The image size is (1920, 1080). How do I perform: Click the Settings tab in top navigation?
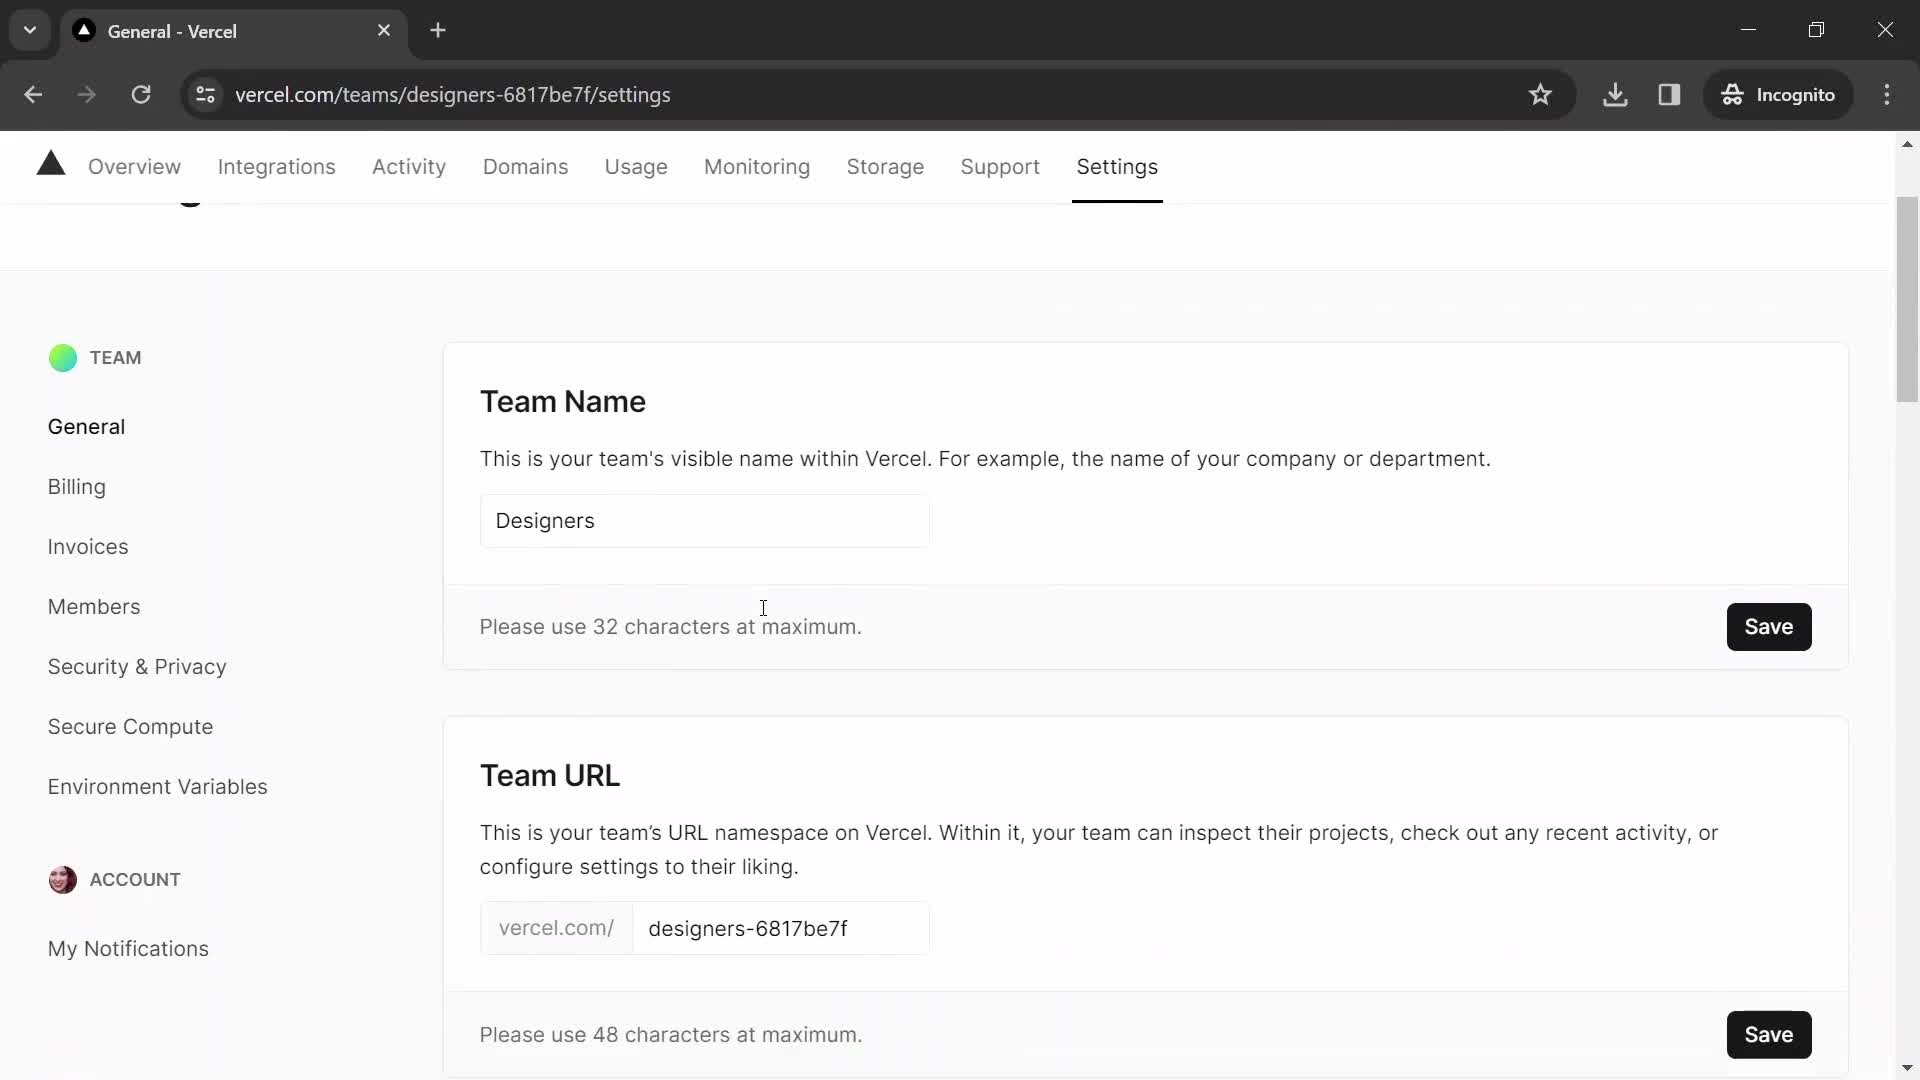(x=1117, y=166)
